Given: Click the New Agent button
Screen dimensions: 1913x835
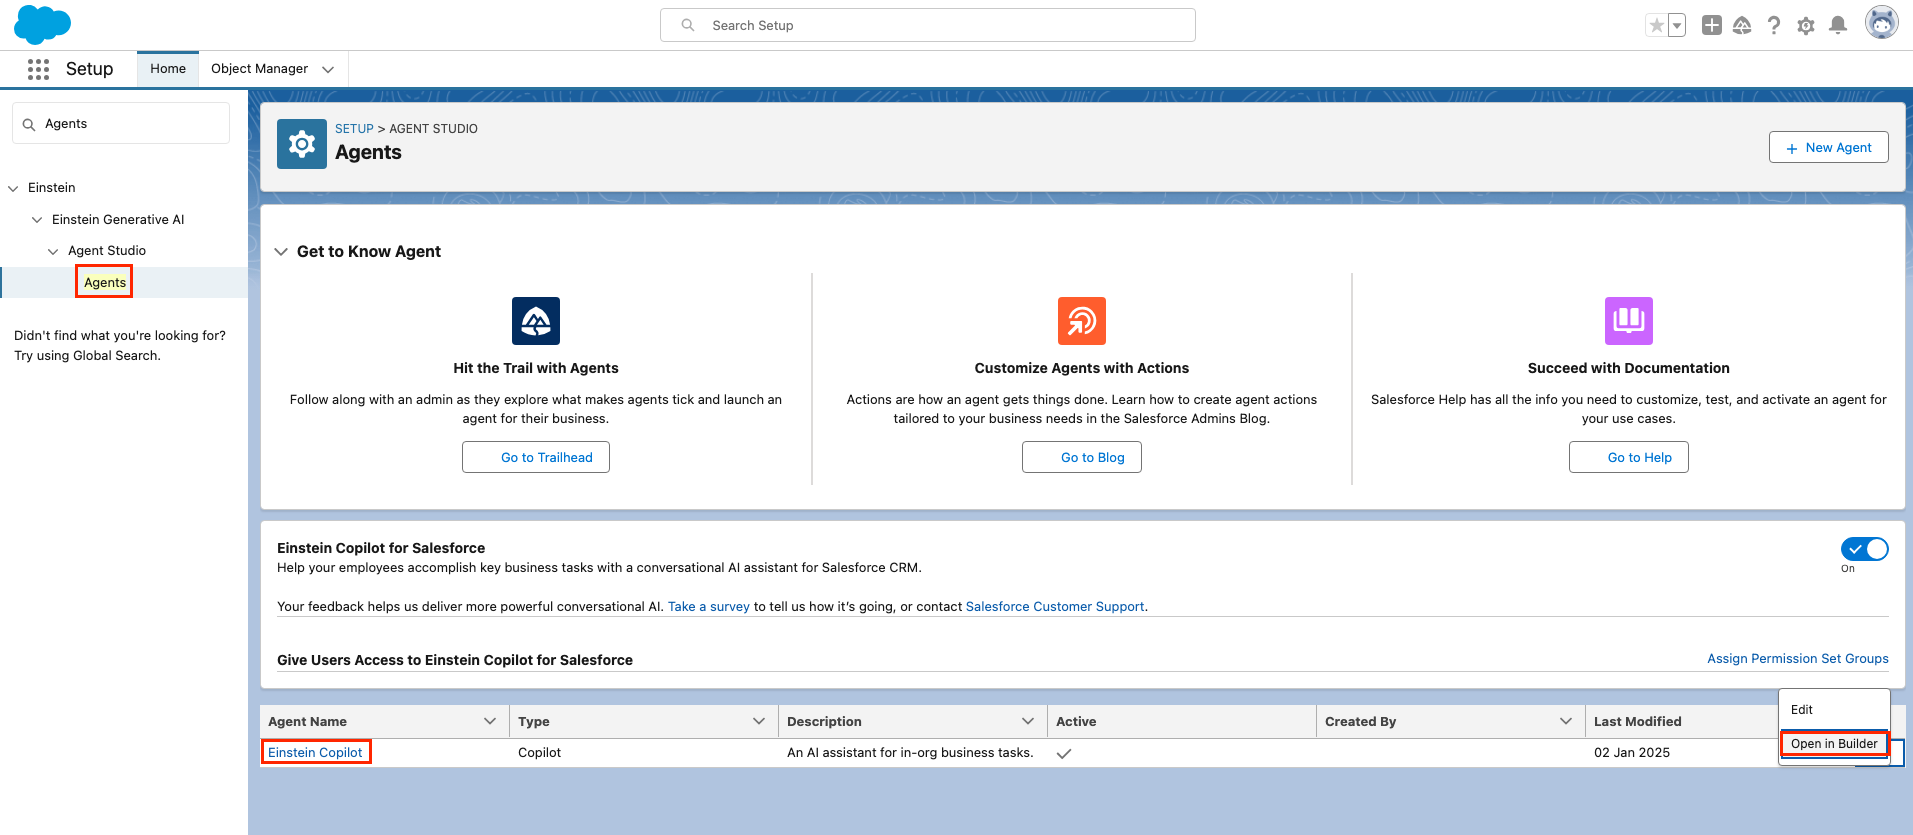Looking at the screenshot, I should [x=1828, y=147].
